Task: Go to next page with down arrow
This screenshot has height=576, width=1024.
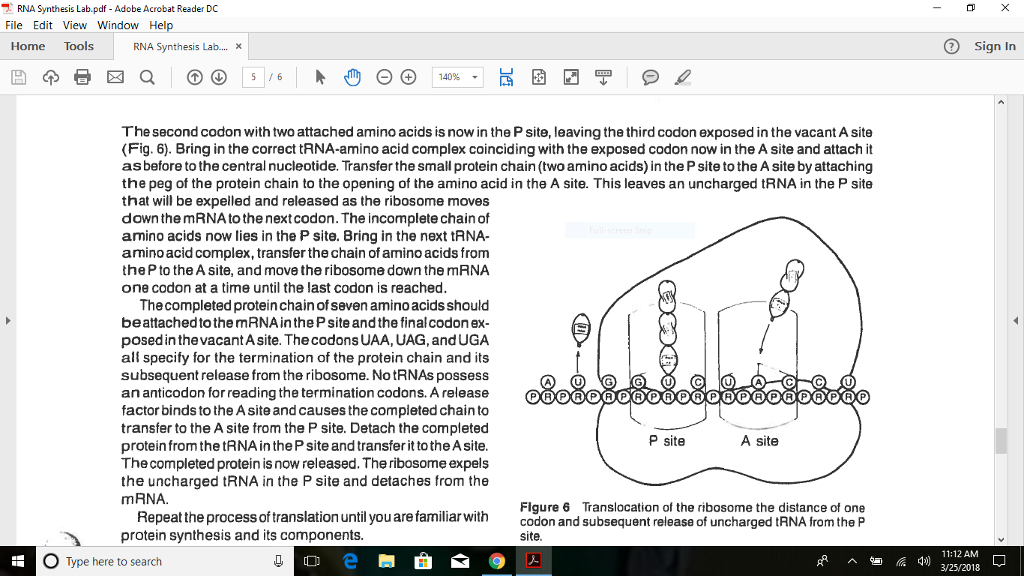Action: (x=217, y=77)
